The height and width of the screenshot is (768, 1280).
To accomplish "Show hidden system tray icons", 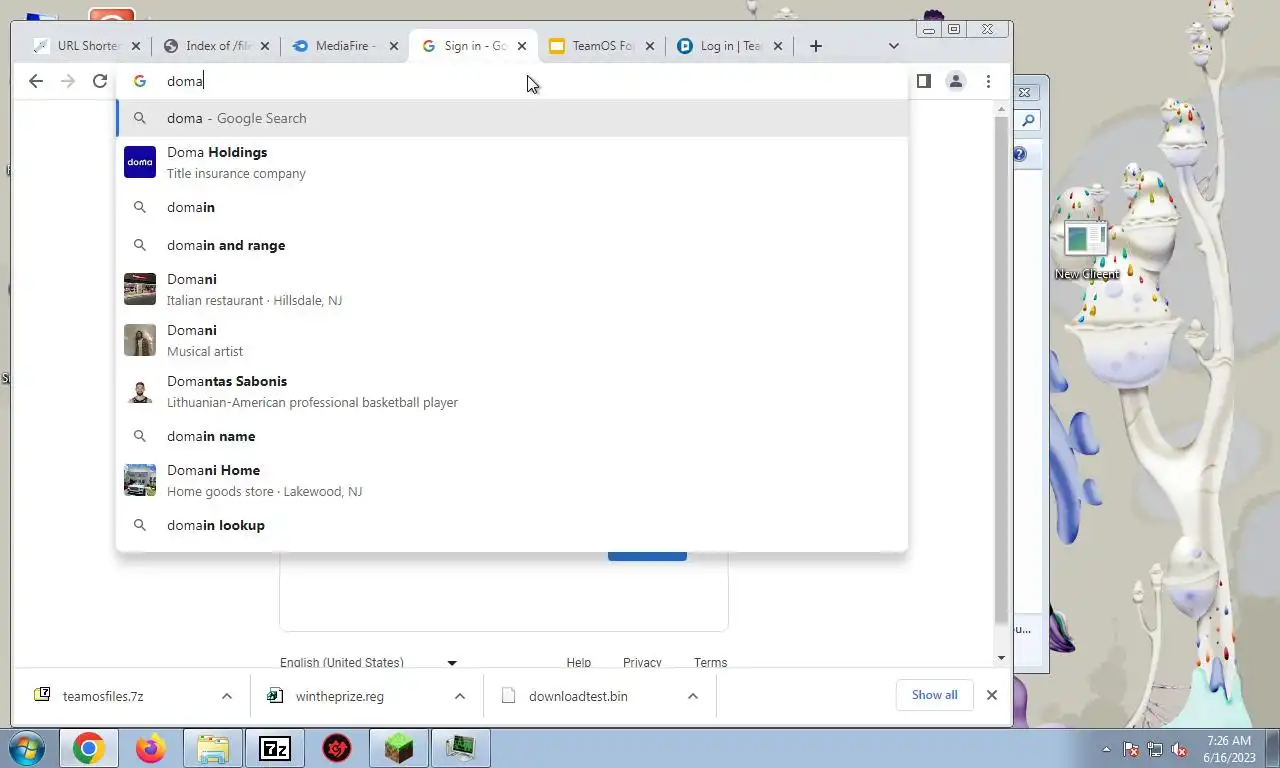I will (1106, 749).
